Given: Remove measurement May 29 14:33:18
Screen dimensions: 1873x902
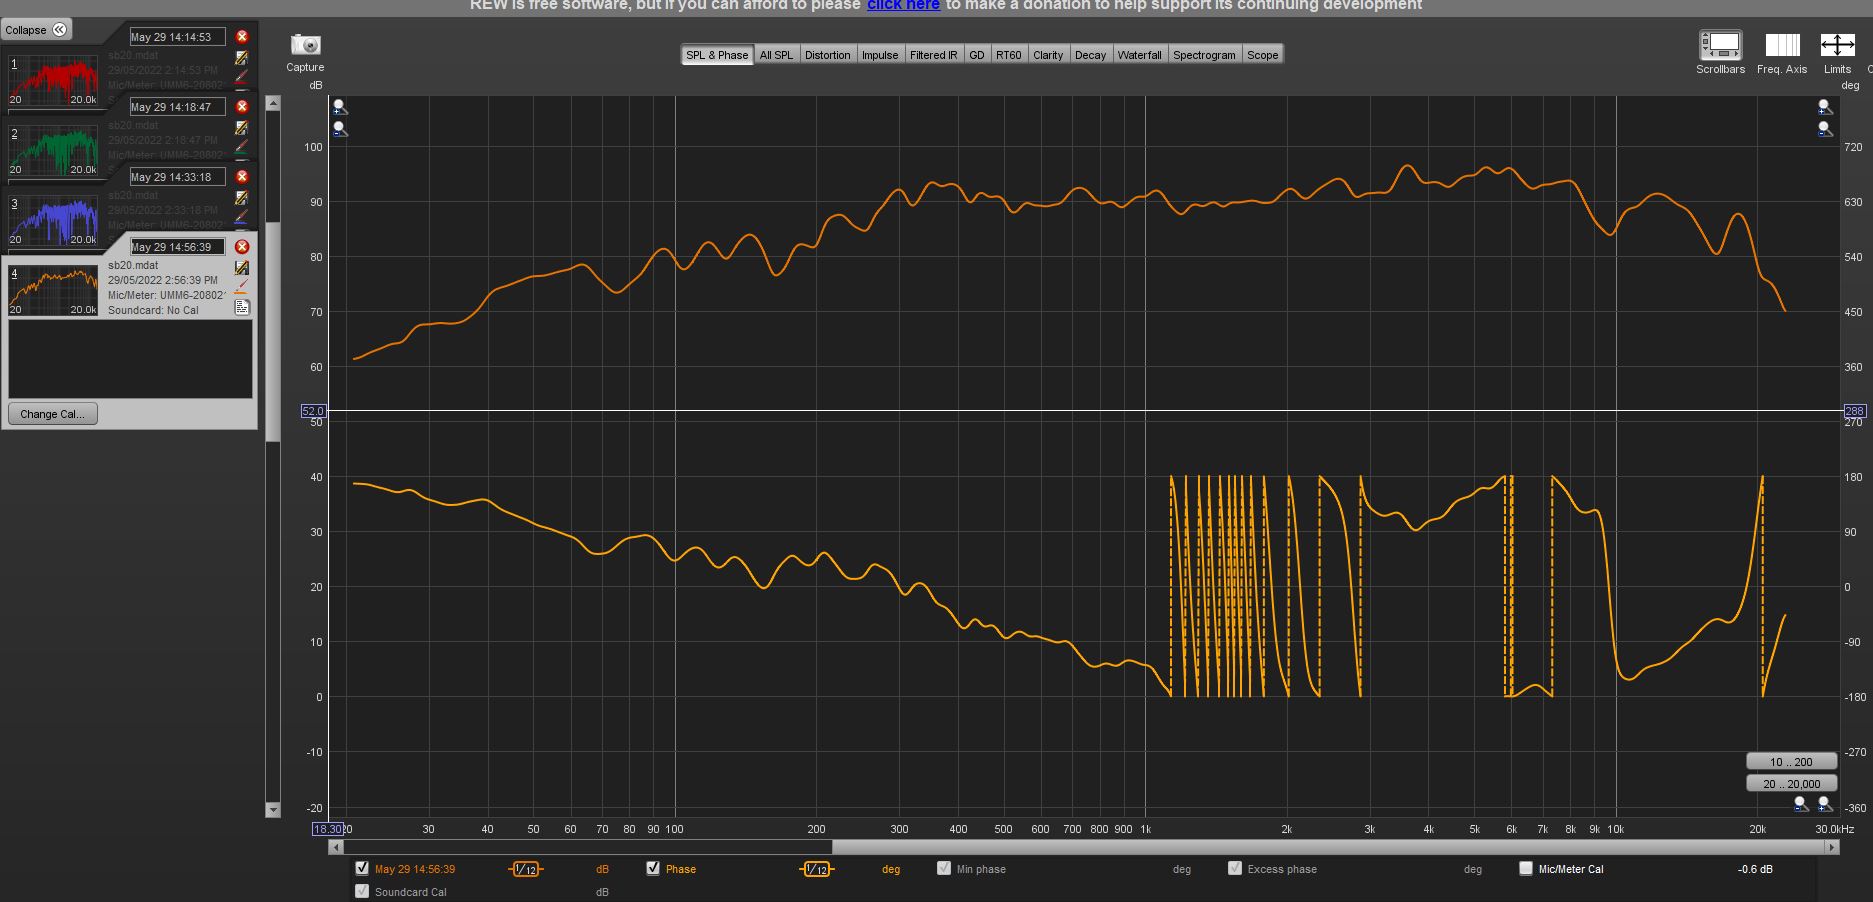Looking at the screenshot, I should coord(242,177).
